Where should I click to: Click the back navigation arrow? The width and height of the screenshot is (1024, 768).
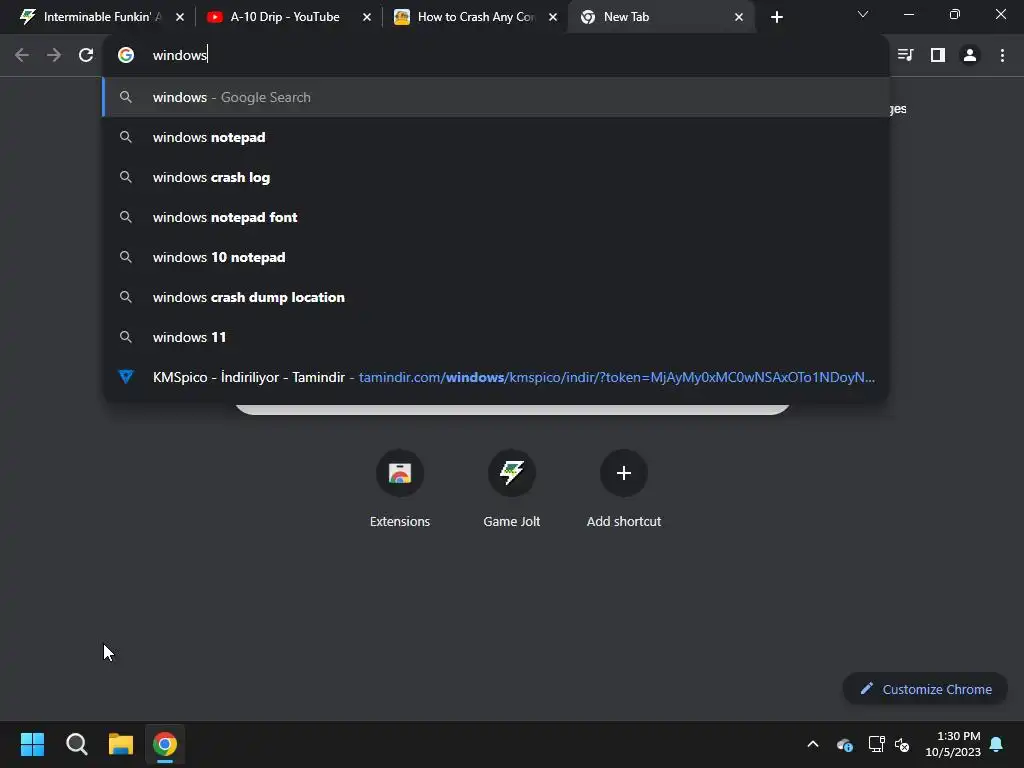tap(22, 56)
